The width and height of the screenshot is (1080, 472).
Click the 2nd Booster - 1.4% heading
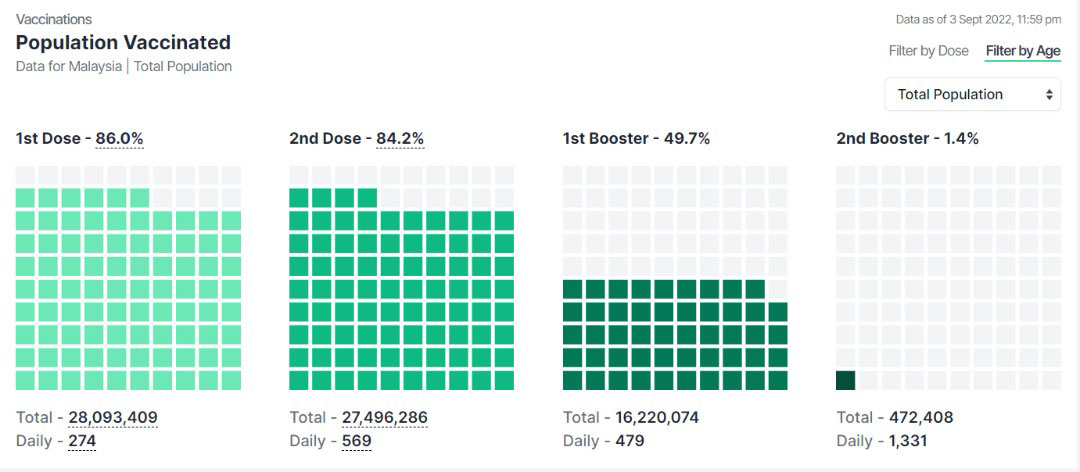pos(907,138)
